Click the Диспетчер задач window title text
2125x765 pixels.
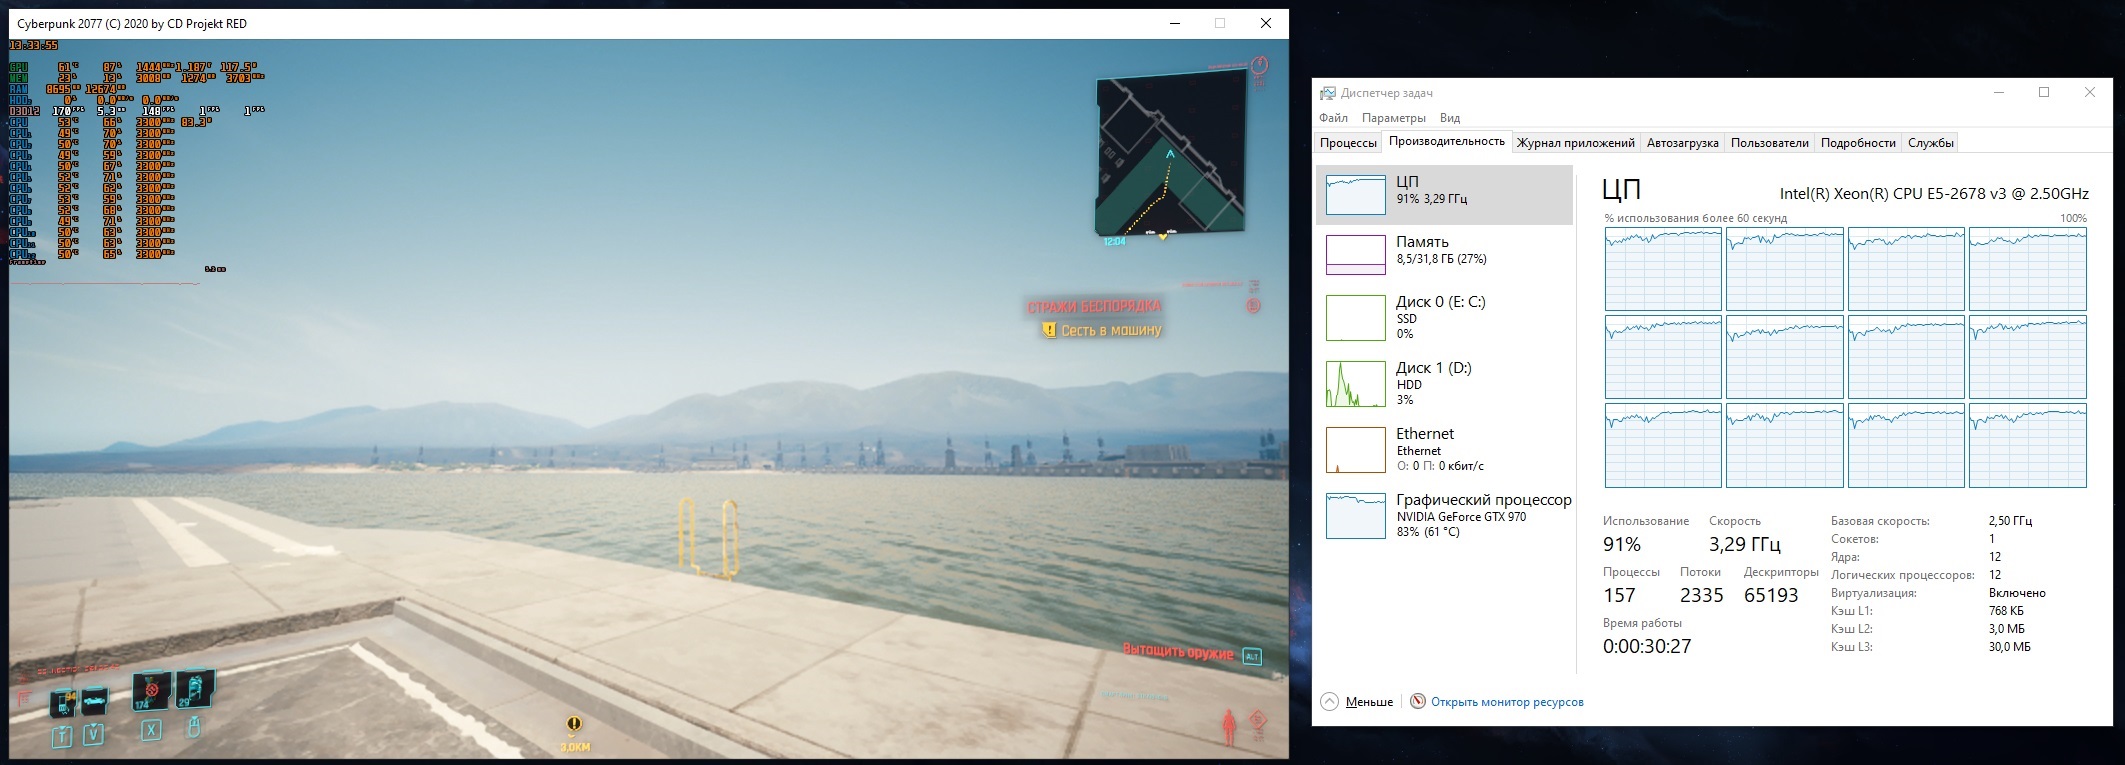tap(1387, 93)
